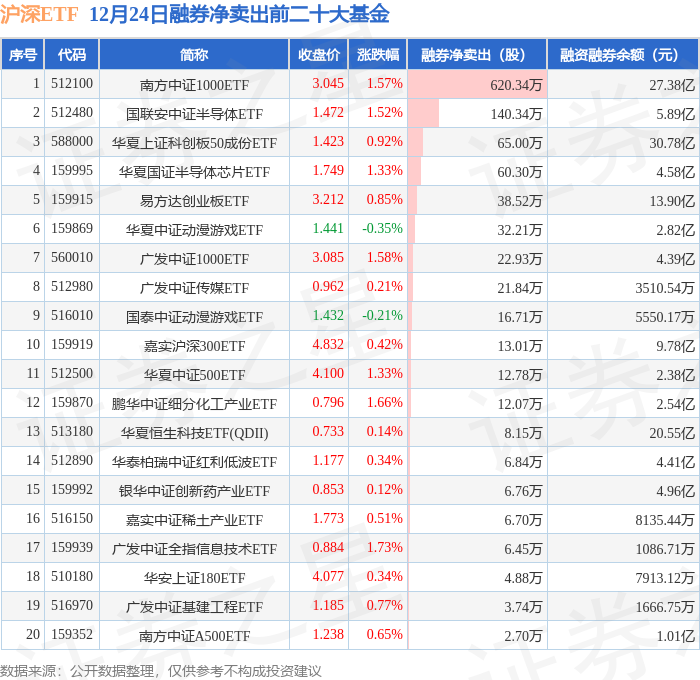The image size is (700, 680).
Task: Select fund name 国联安中证半导体ETF
Action: coord(194,113)
